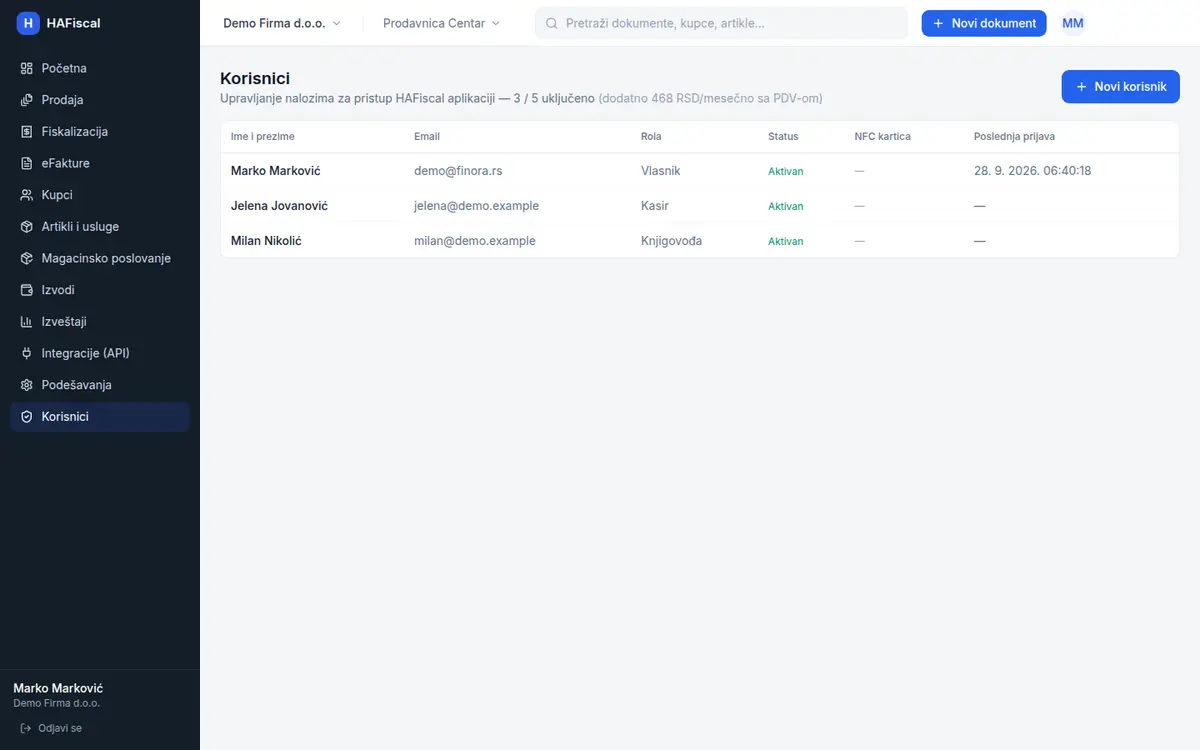Screen dimensions: 1200x750
Task: Click the Novi dokument button
Action: (x=984, y=23)
